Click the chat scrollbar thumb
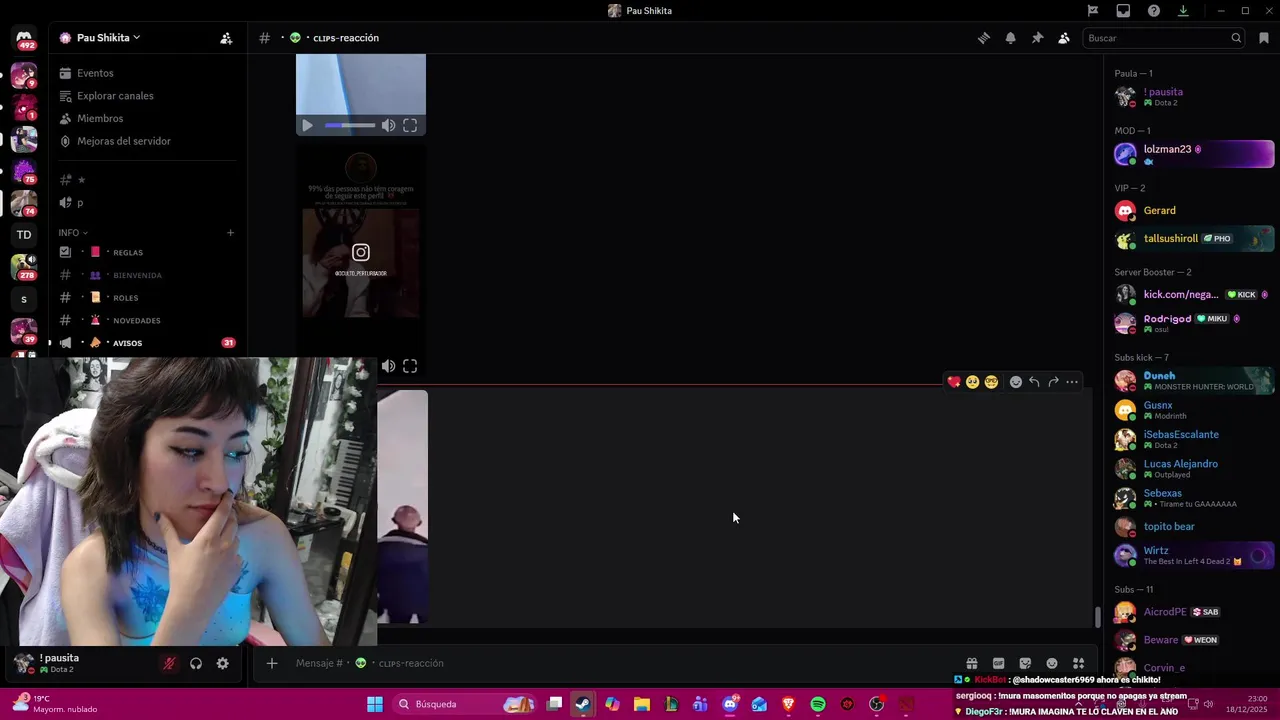The image size is (1280, 720). 1097,617
